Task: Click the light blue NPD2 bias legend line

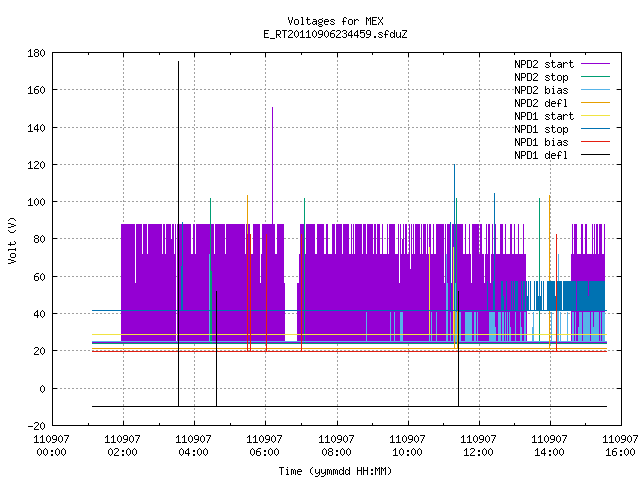Action: 595,90
